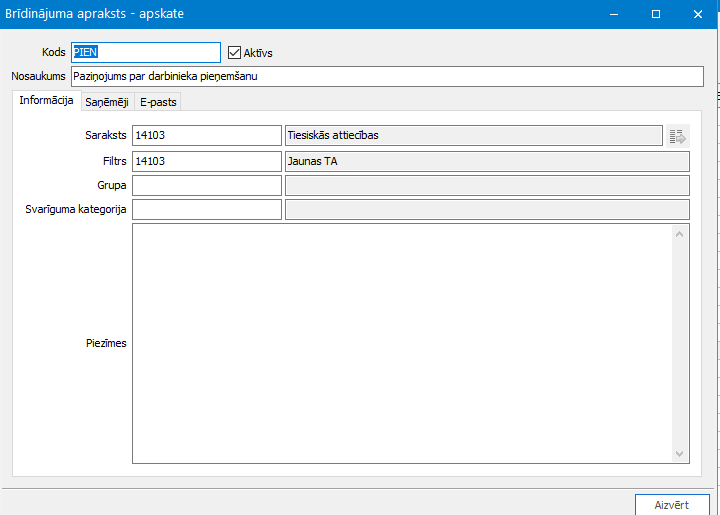Image resolution: width=720 pixels, height=515 pixels.
Task: Click the Piezīmes scrollbar down arrow
Action: coord(680,453)
